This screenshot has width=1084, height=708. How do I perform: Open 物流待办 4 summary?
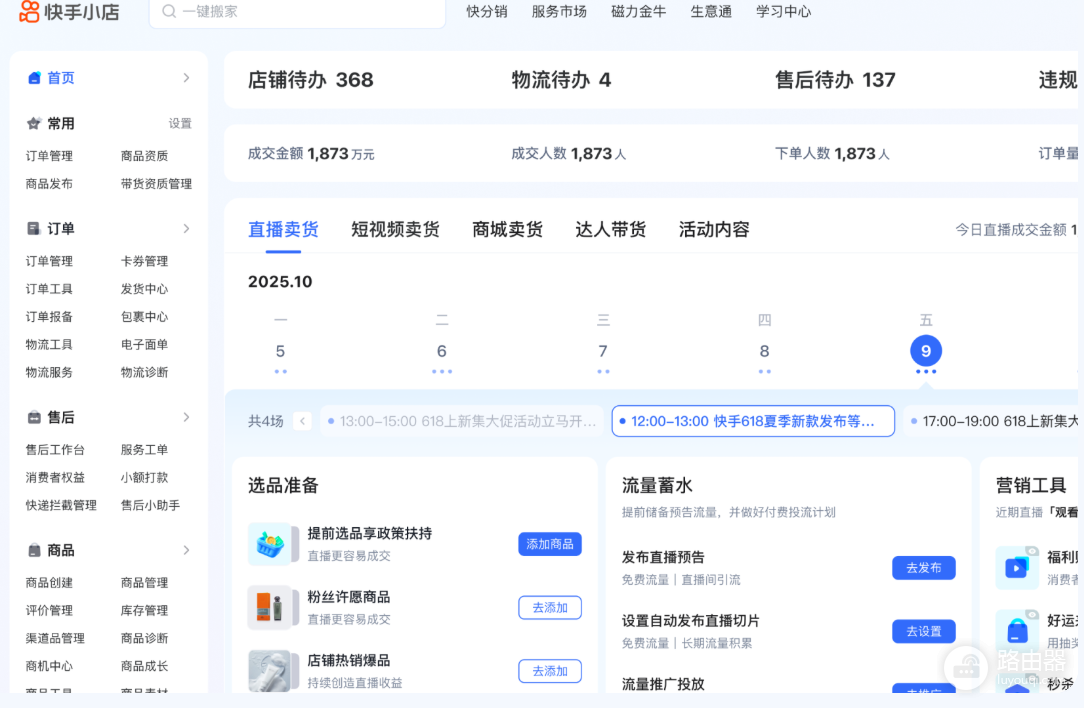point(561,80)
